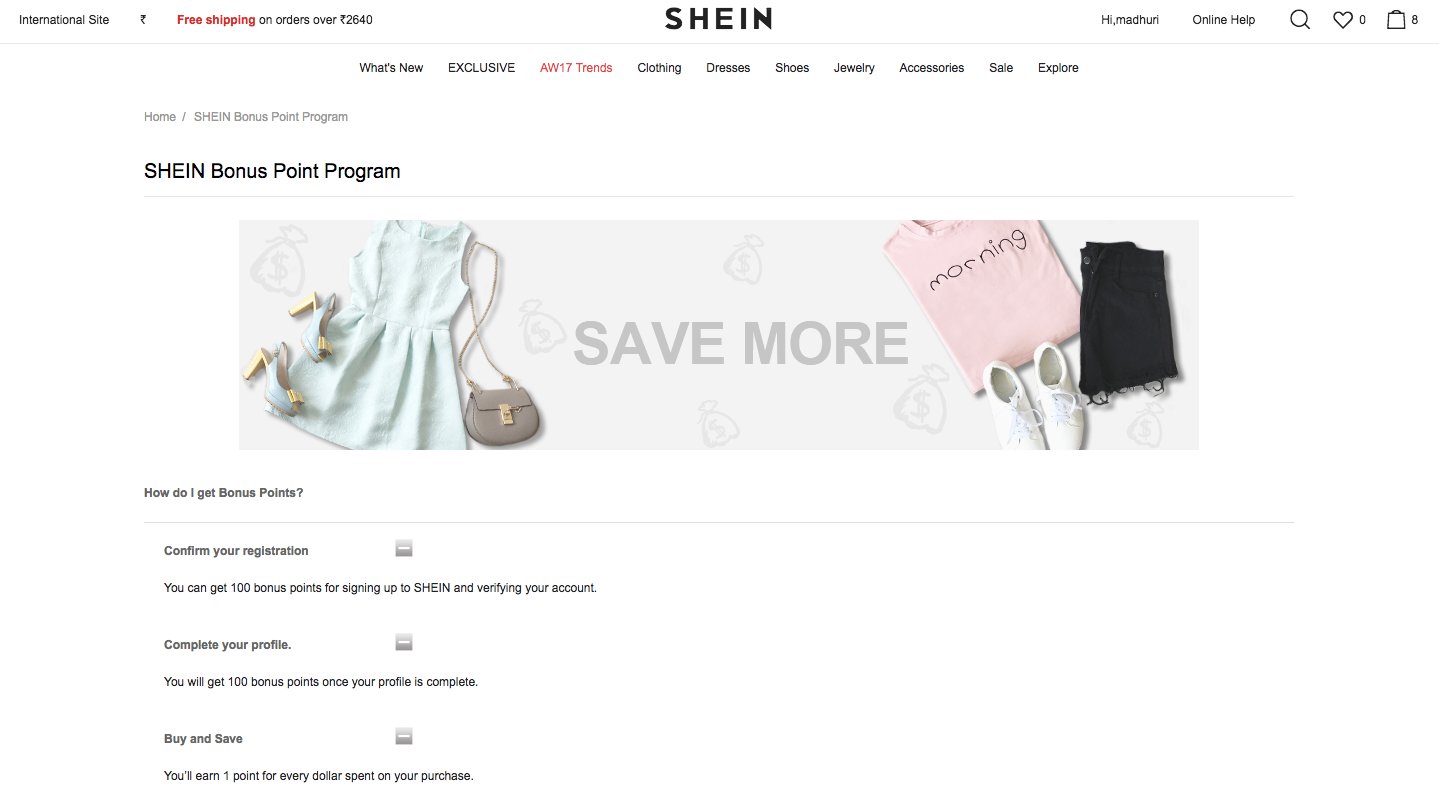Open the wishlist heart icon

pyautogui.click(x=1342, y=19)
